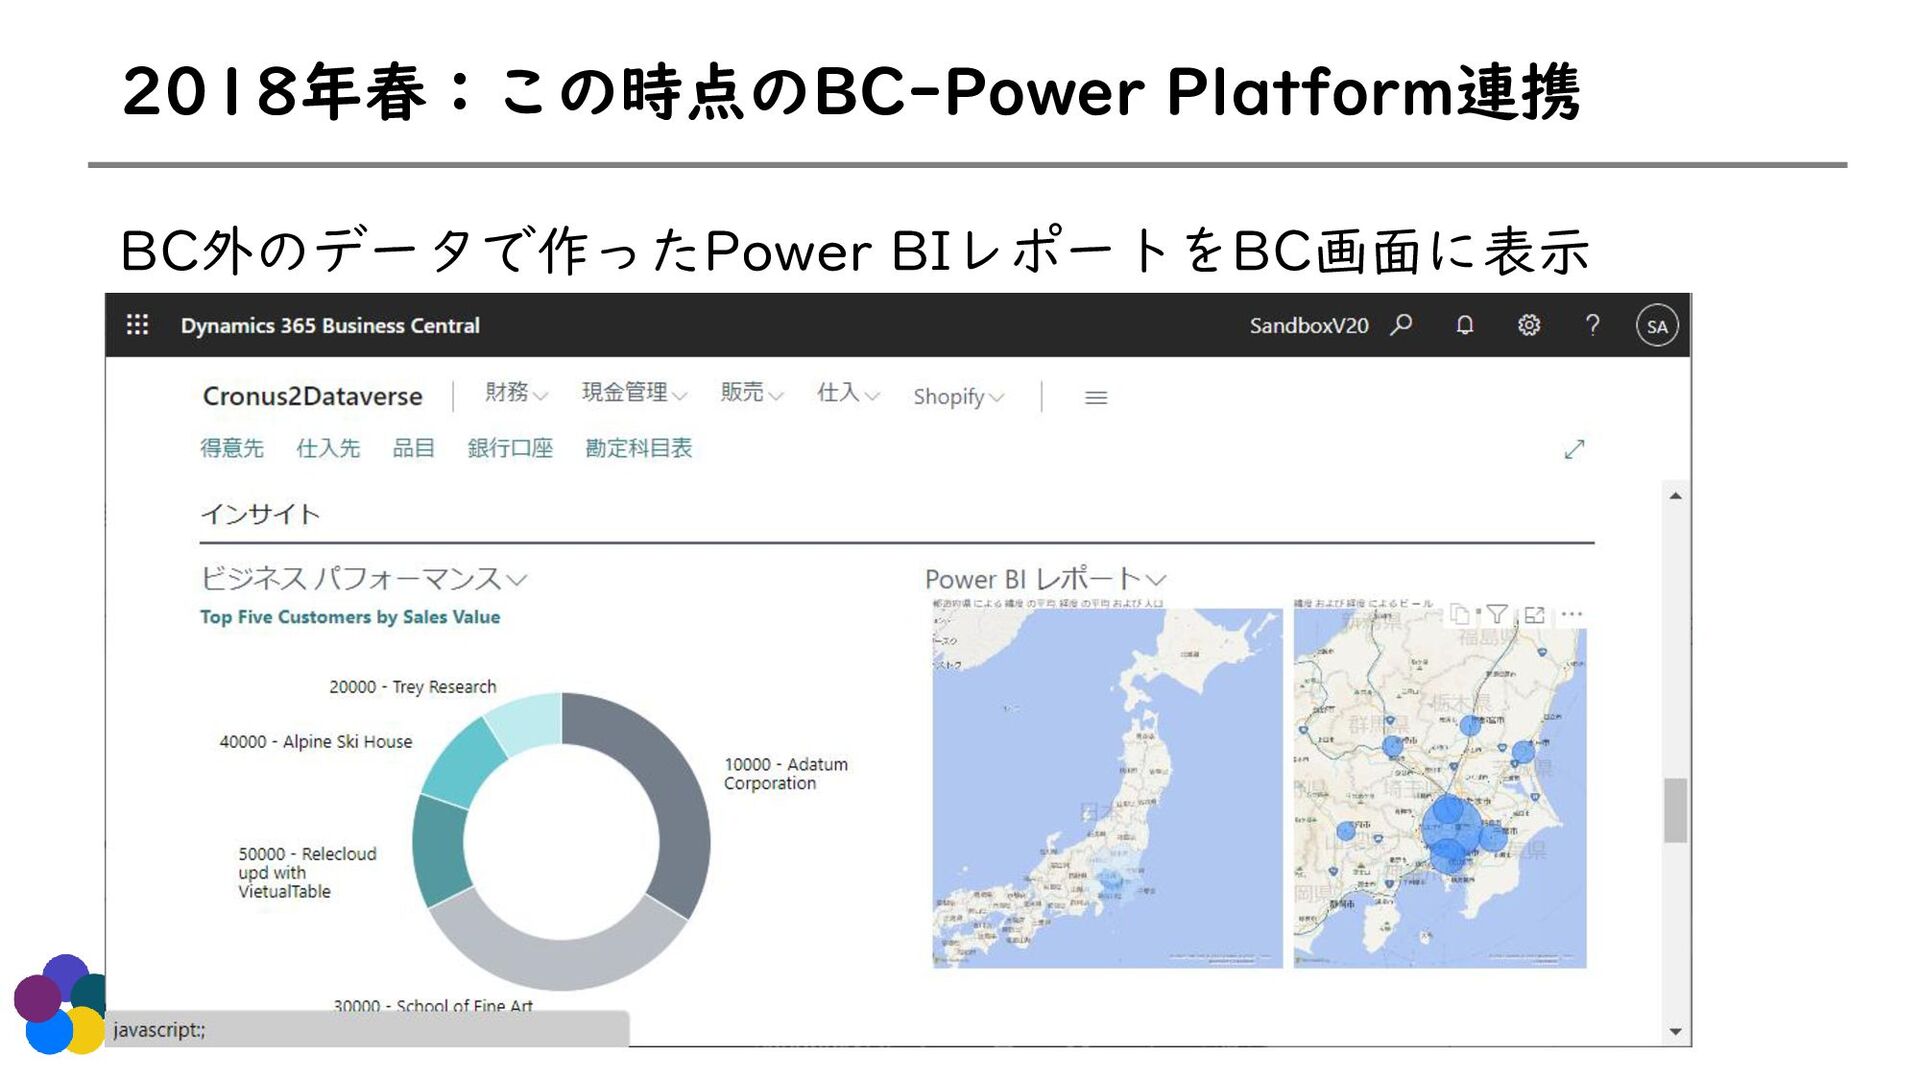Image resolution: width=1920 pixels, height=1080 pixels.
Task: Click the 40000 - Alpine Ski House label
Action: tap(316, 742)
